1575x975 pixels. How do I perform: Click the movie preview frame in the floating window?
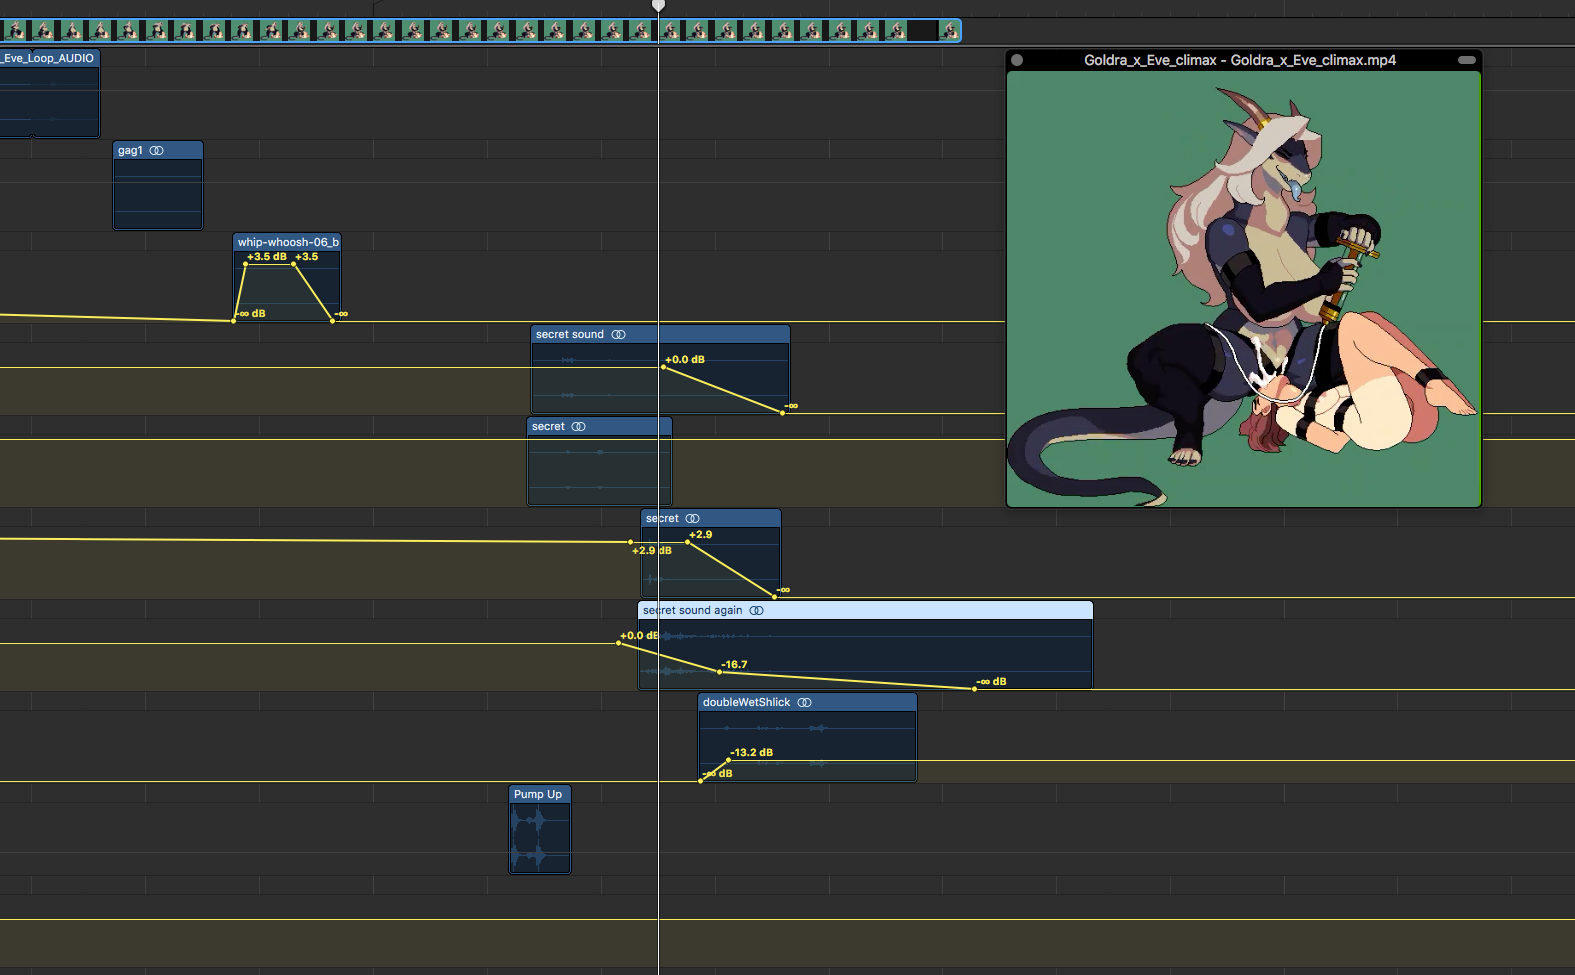point(1243,289)
